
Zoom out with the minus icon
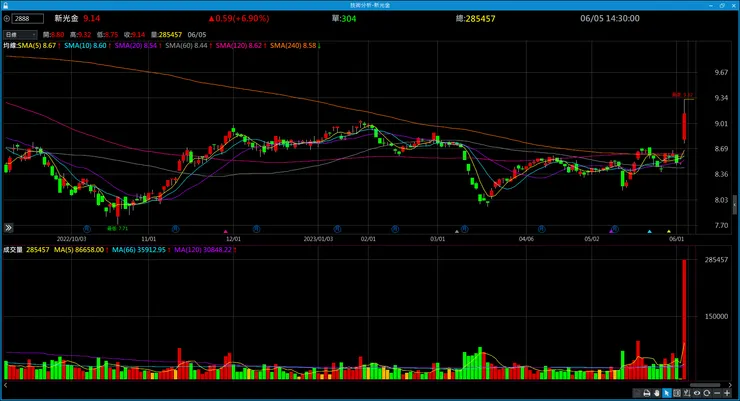(x=717, y=393)
